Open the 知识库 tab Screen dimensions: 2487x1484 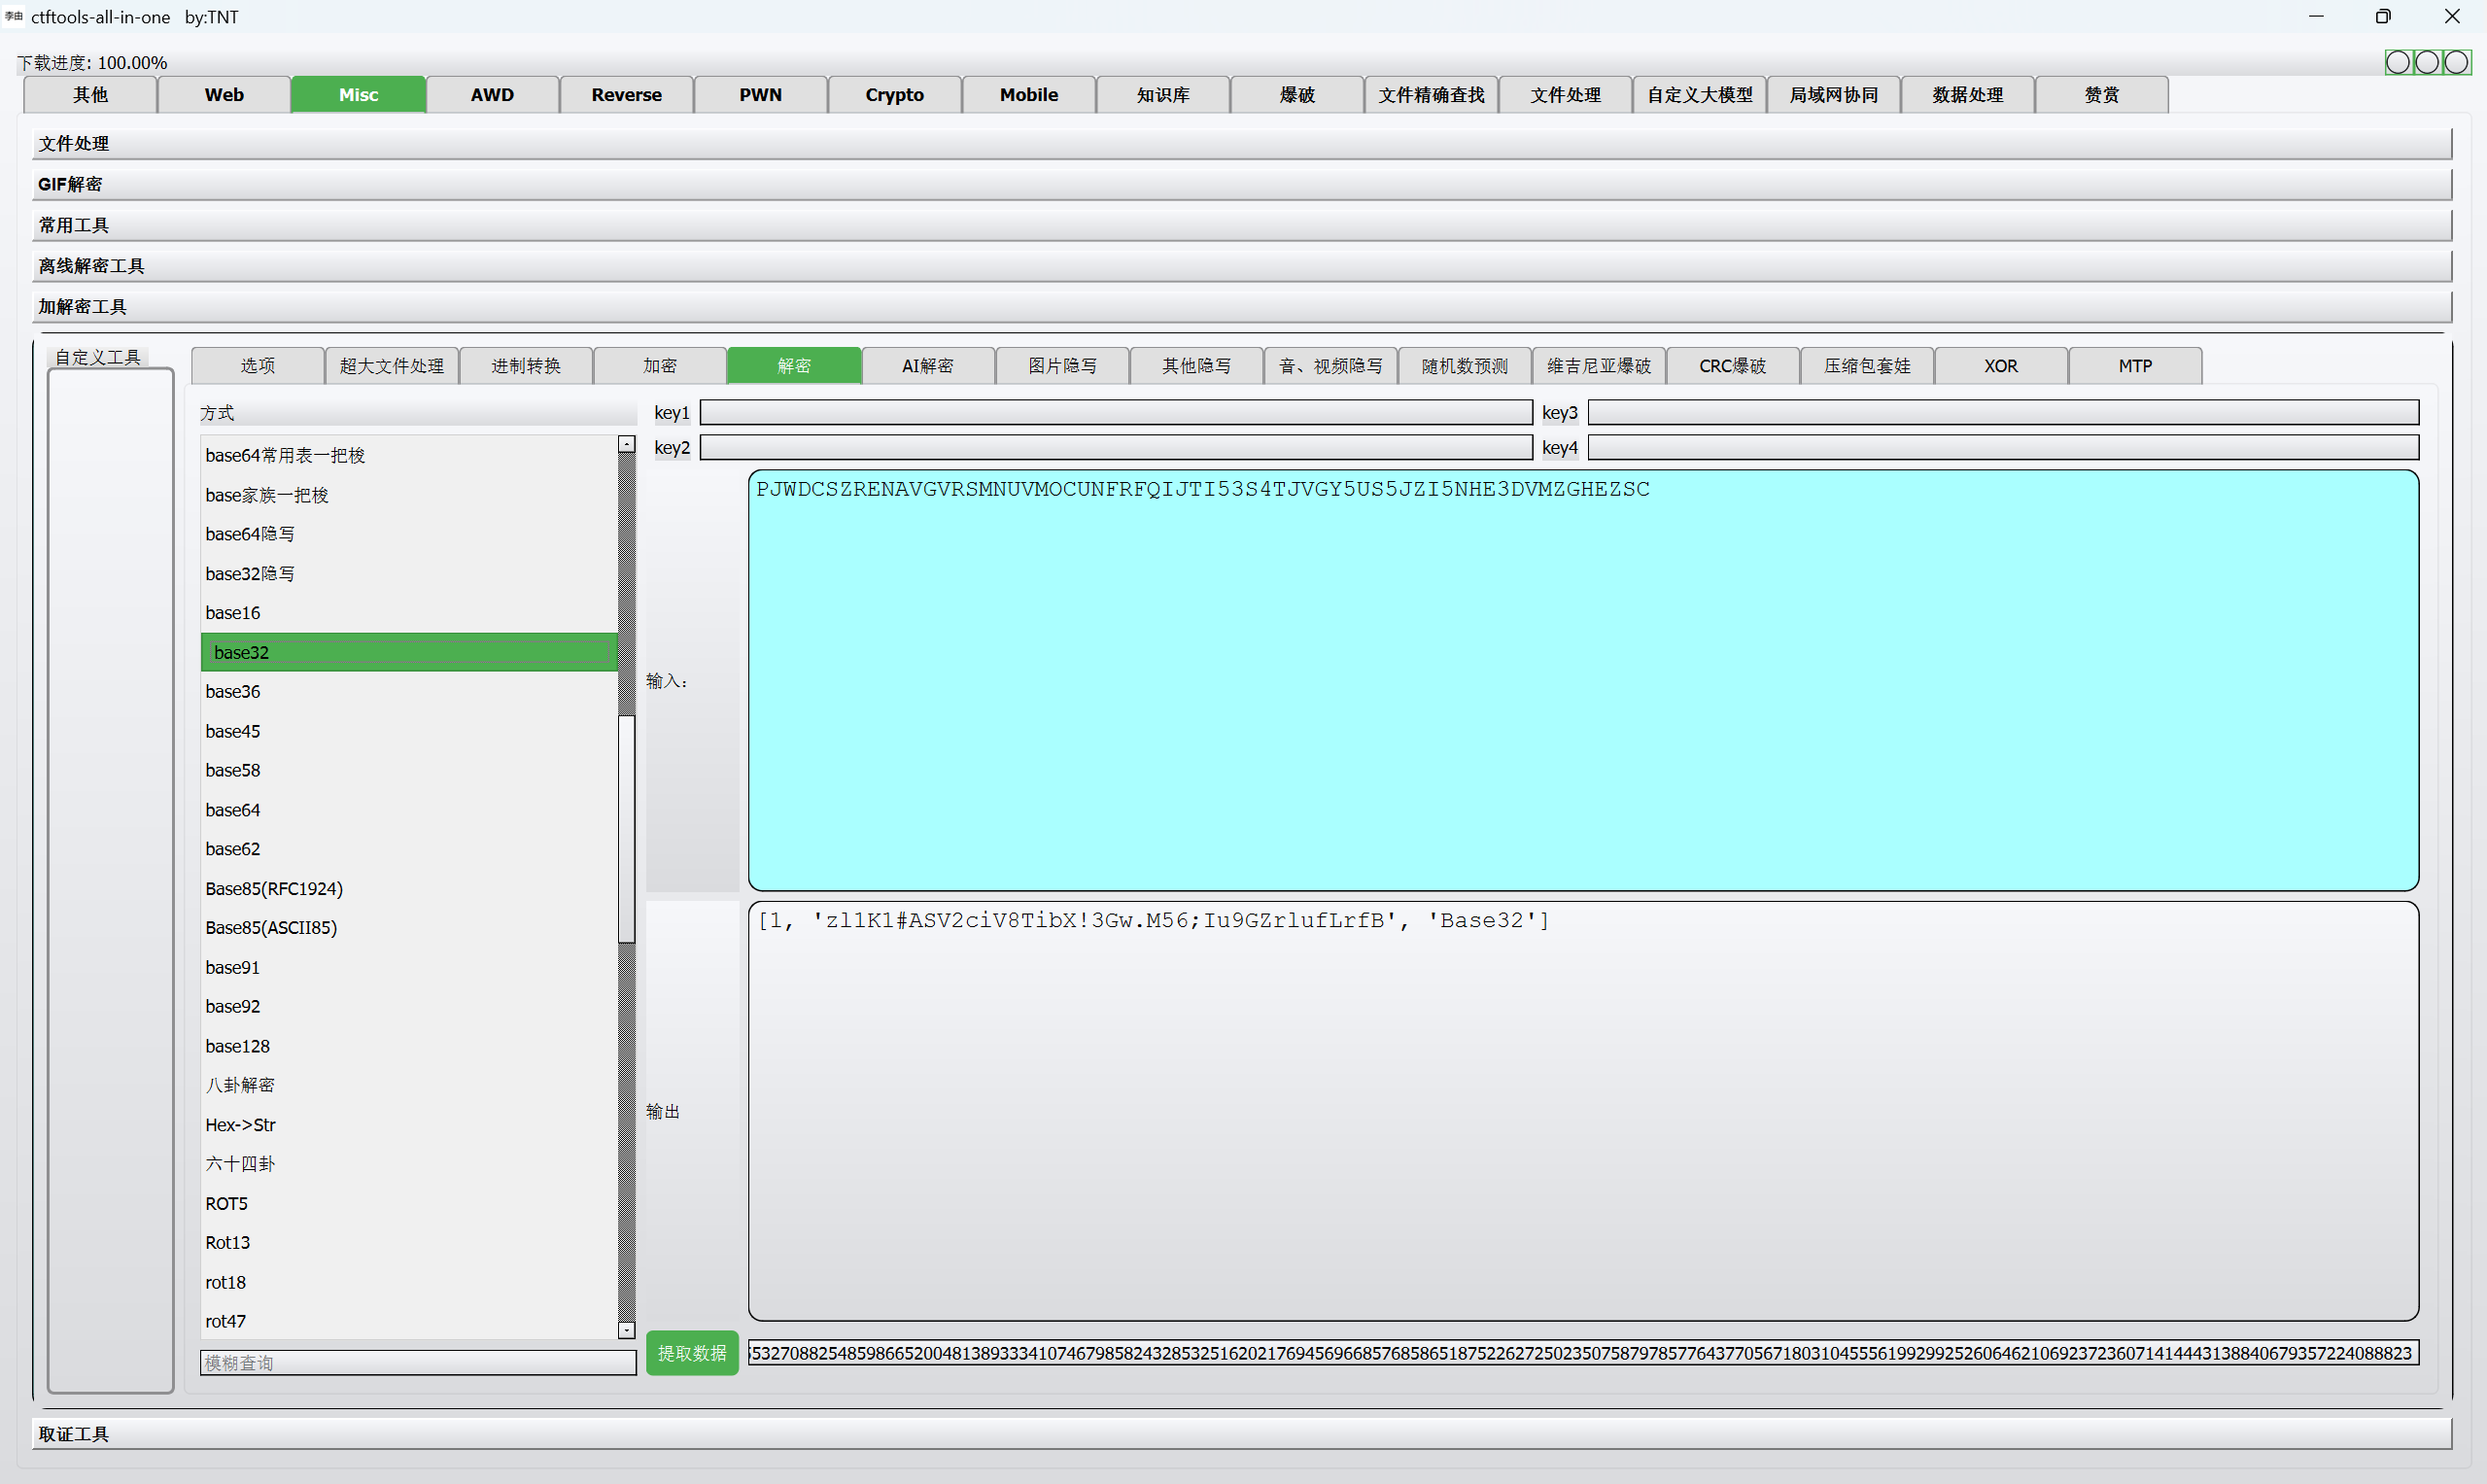(1162, 95)
